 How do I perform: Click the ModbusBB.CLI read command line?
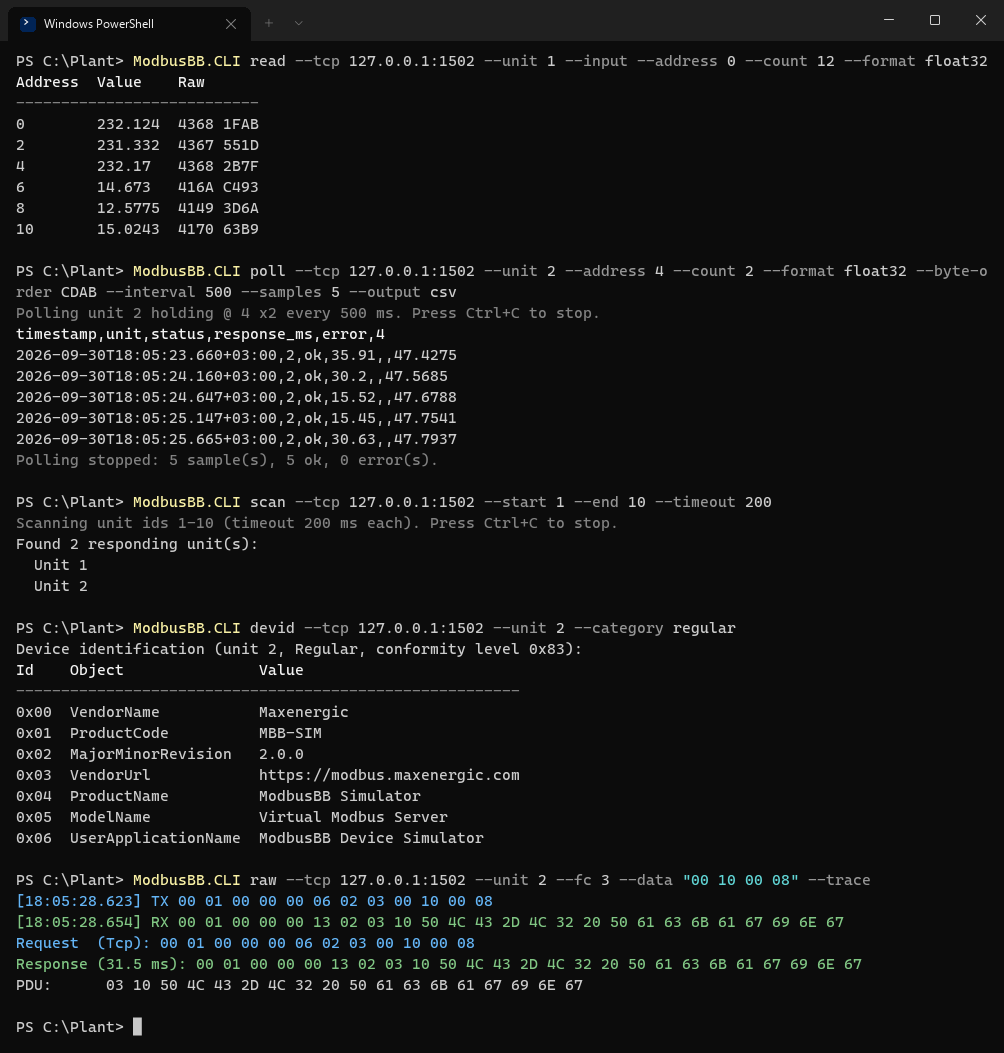(502, 61)
